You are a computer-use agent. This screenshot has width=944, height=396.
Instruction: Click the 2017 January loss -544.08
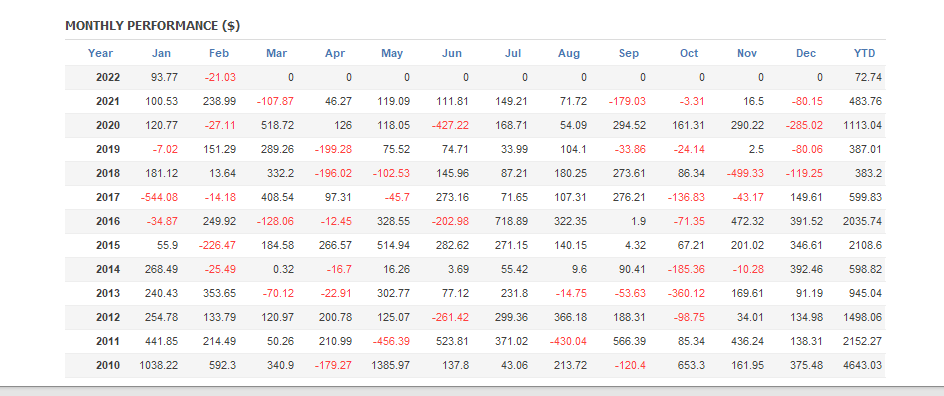point(159,197)
